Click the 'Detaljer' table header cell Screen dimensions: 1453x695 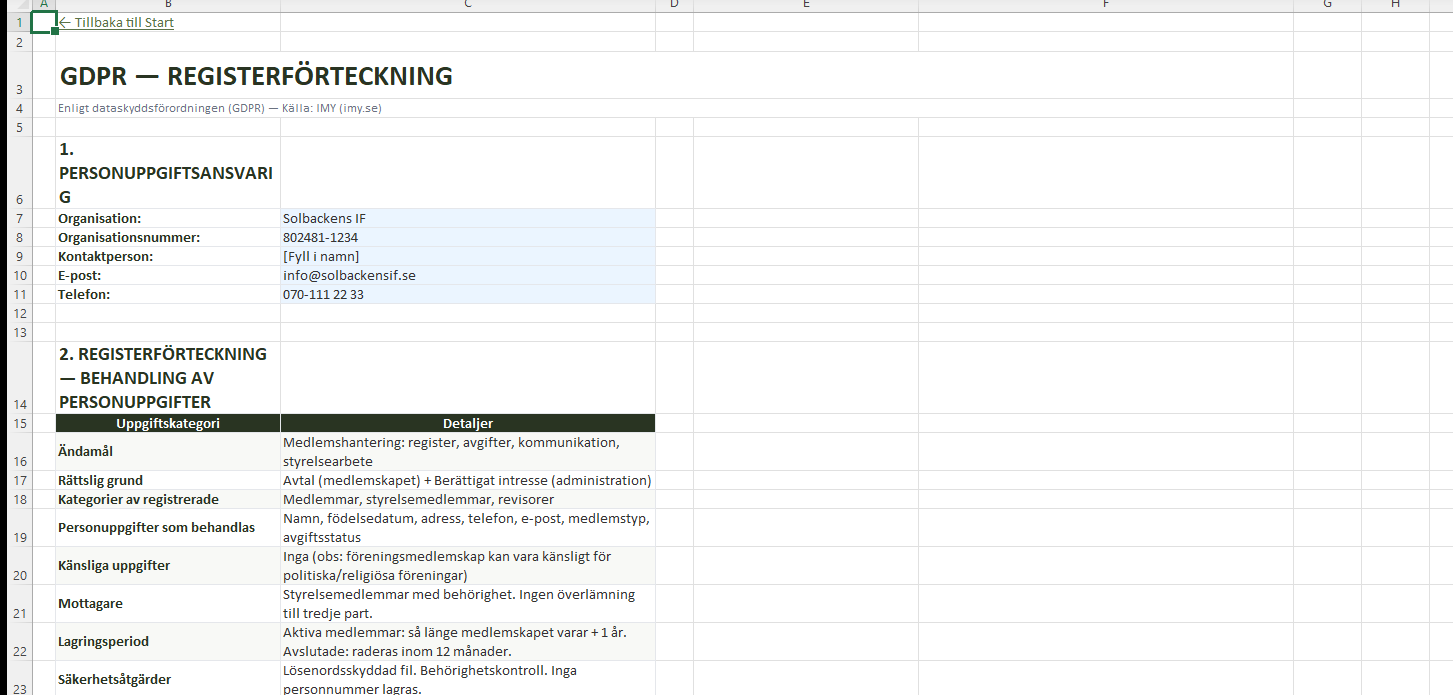pos(467,423)
